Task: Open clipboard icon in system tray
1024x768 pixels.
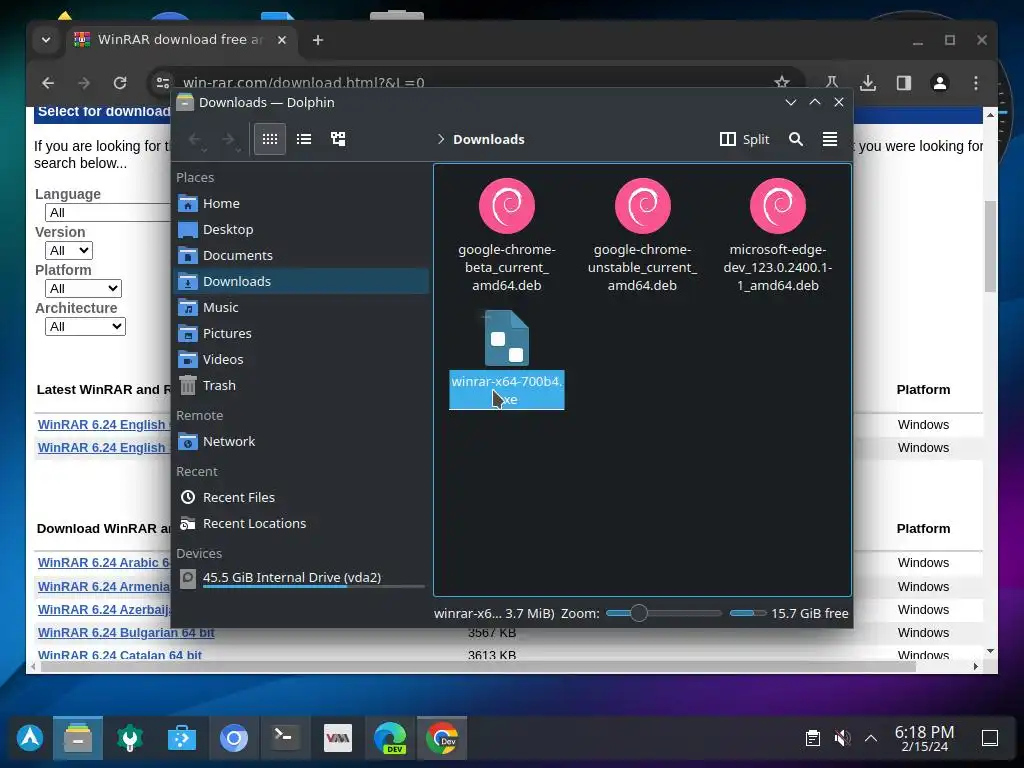Action: [813, 738]
